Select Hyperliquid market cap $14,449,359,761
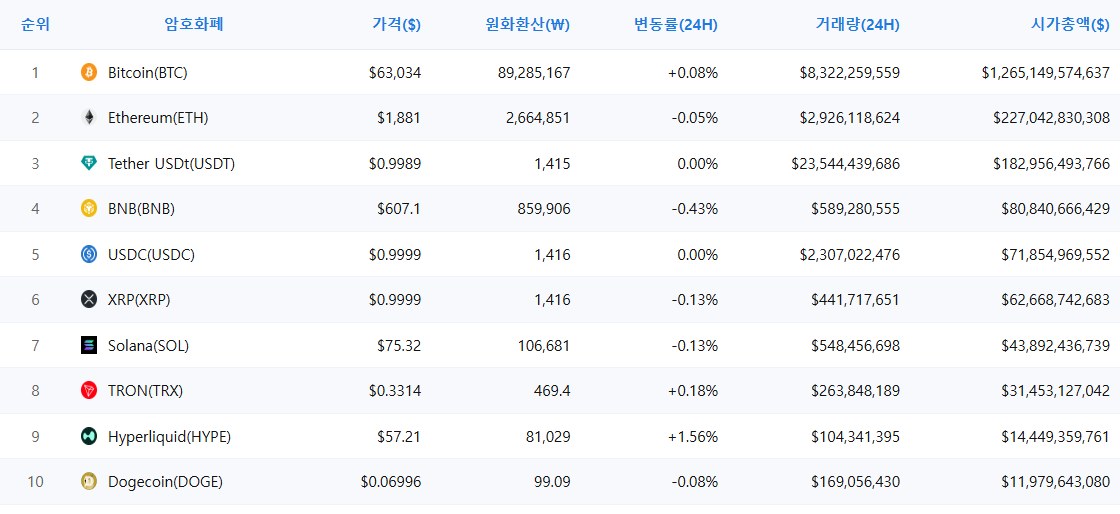This screenshot has width=1120, height=514. tap(1056, 437)
